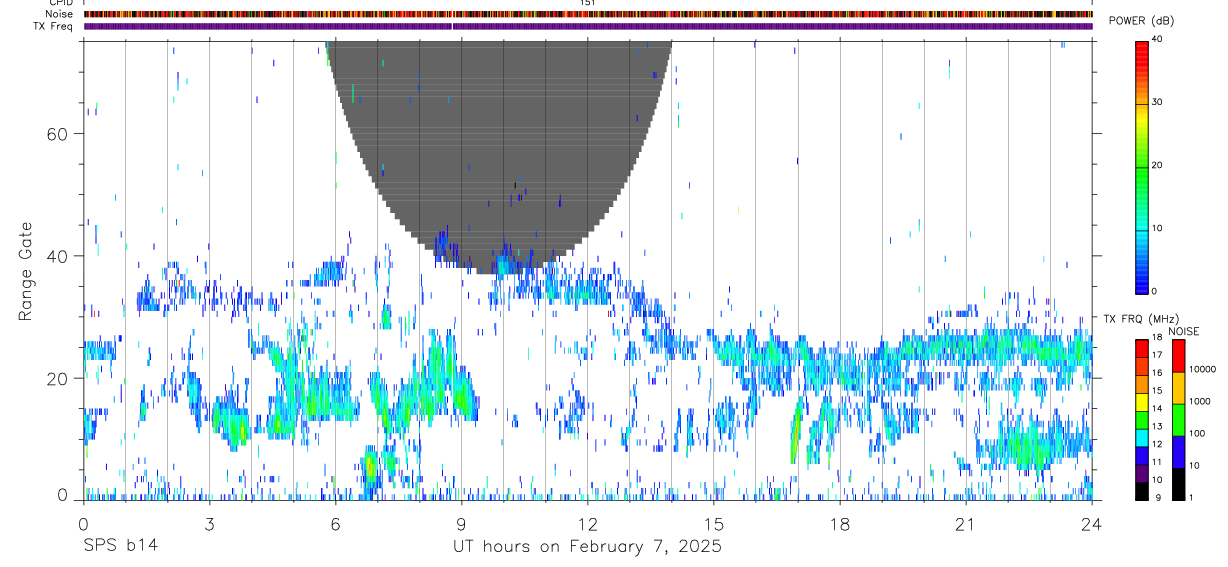Click the CPID value 151

click(x=588, y=3)
